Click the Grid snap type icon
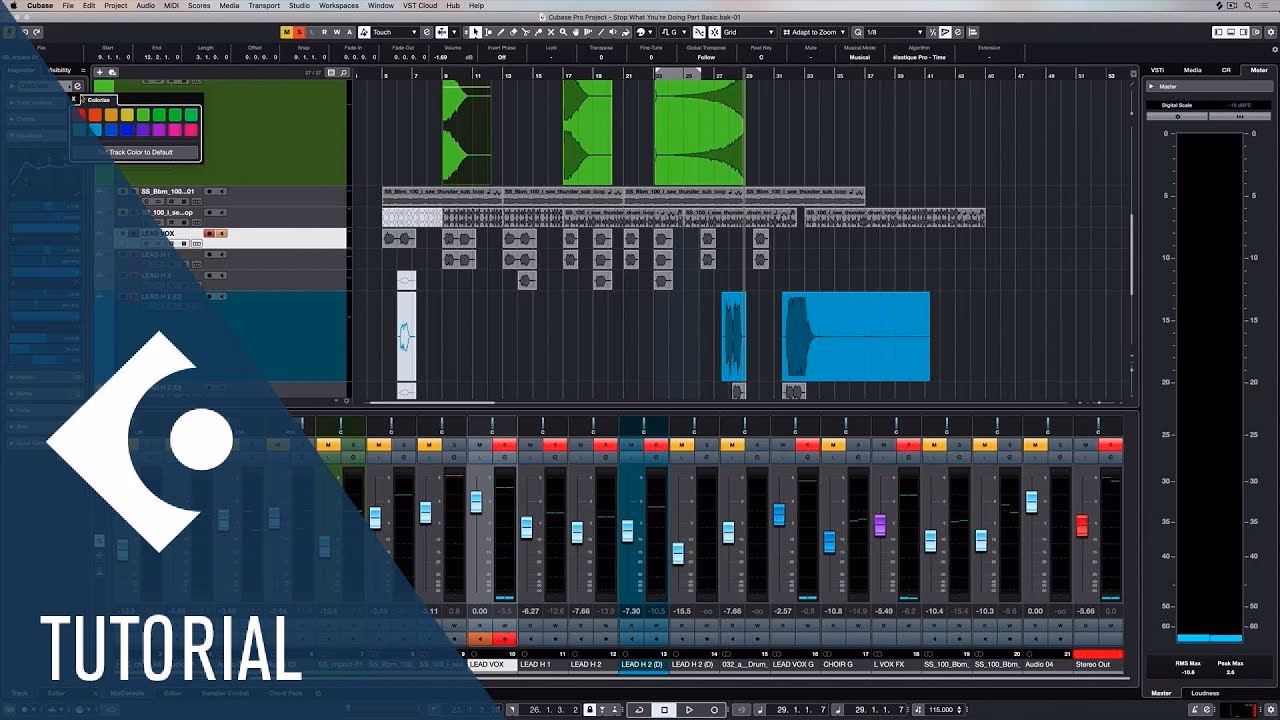 click(714, 32)
